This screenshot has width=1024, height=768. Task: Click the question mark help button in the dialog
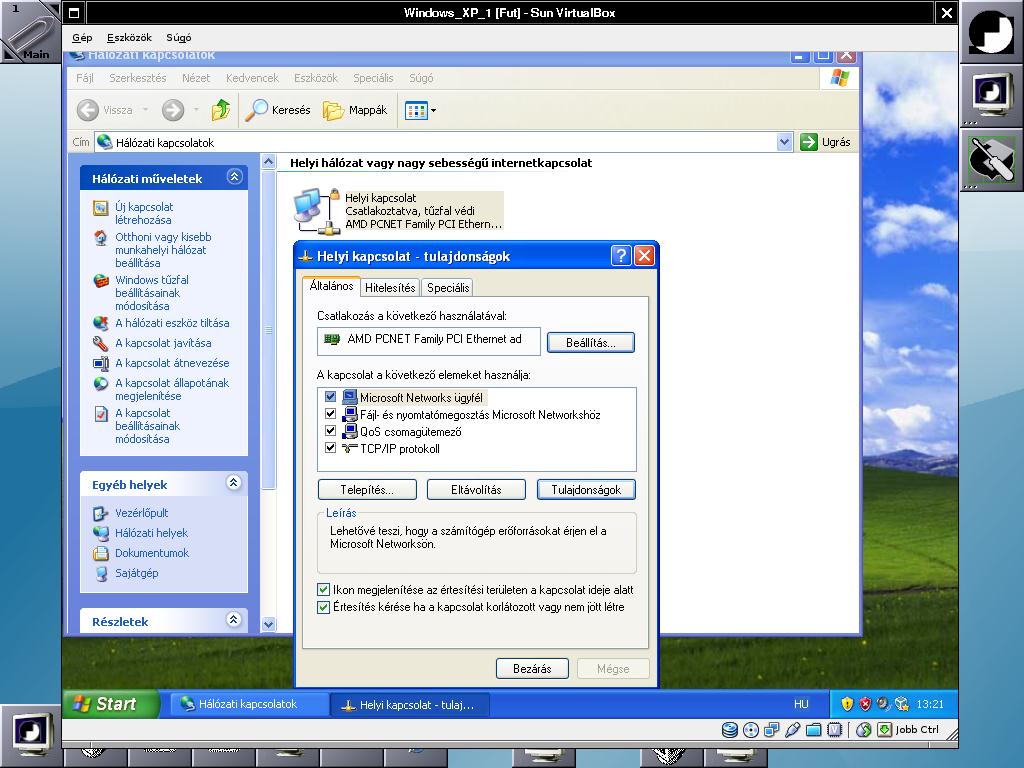click(621, 255)
